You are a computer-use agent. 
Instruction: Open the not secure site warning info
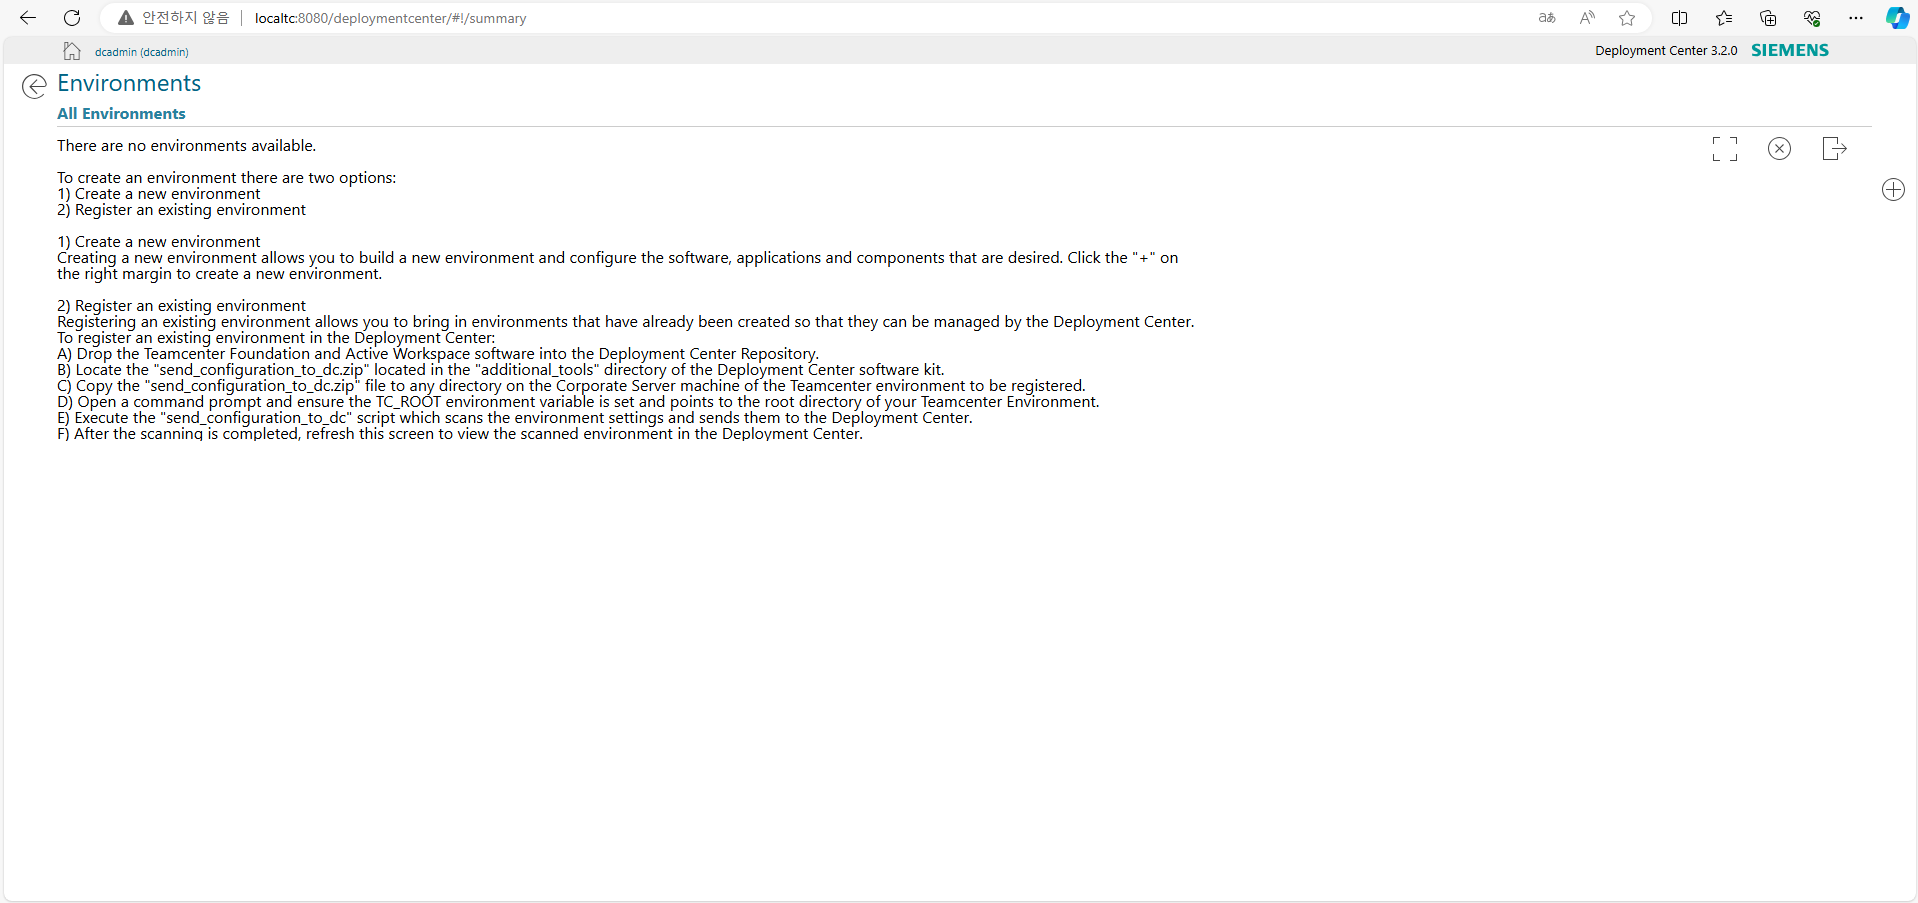174,18
